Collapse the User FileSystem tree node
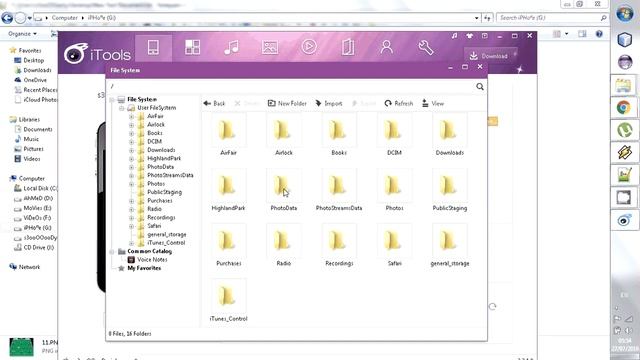Screen dimensions: 640x360 click(x=121, y=108)
